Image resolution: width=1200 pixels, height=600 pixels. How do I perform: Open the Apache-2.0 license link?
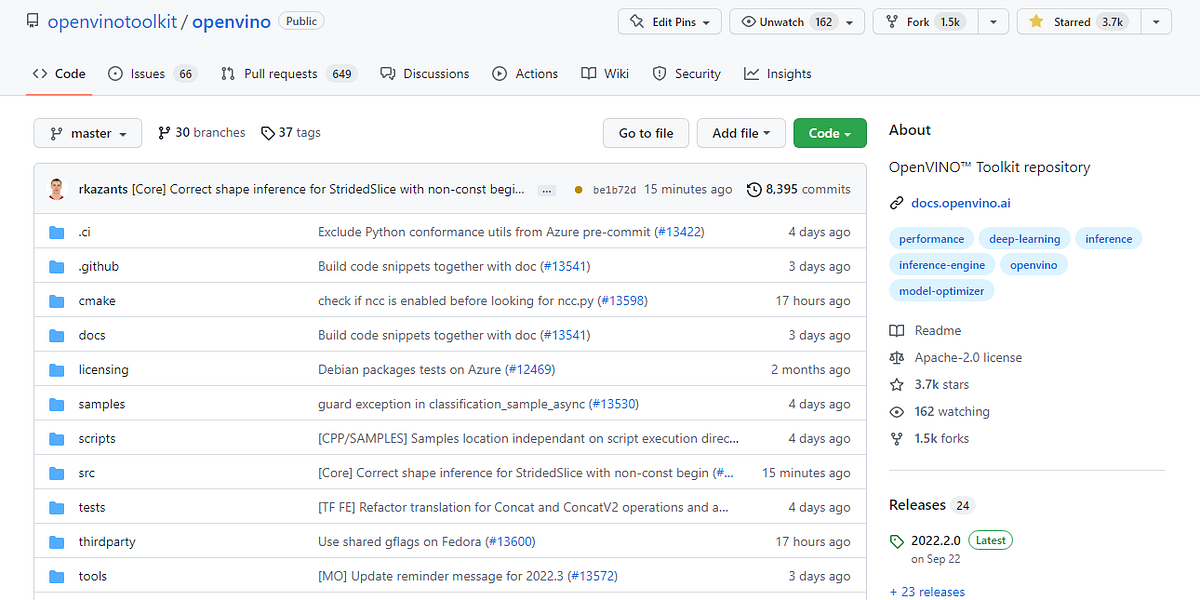tap(968, 358)
